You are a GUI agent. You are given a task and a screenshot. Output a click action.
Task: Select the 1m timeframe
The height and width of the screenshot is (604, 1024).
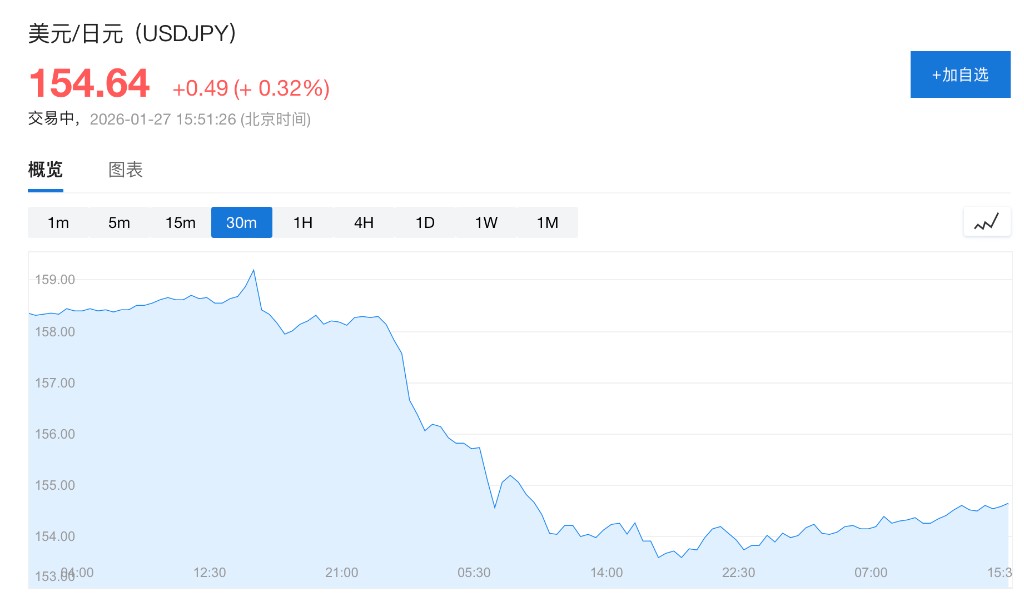(58, 222)
